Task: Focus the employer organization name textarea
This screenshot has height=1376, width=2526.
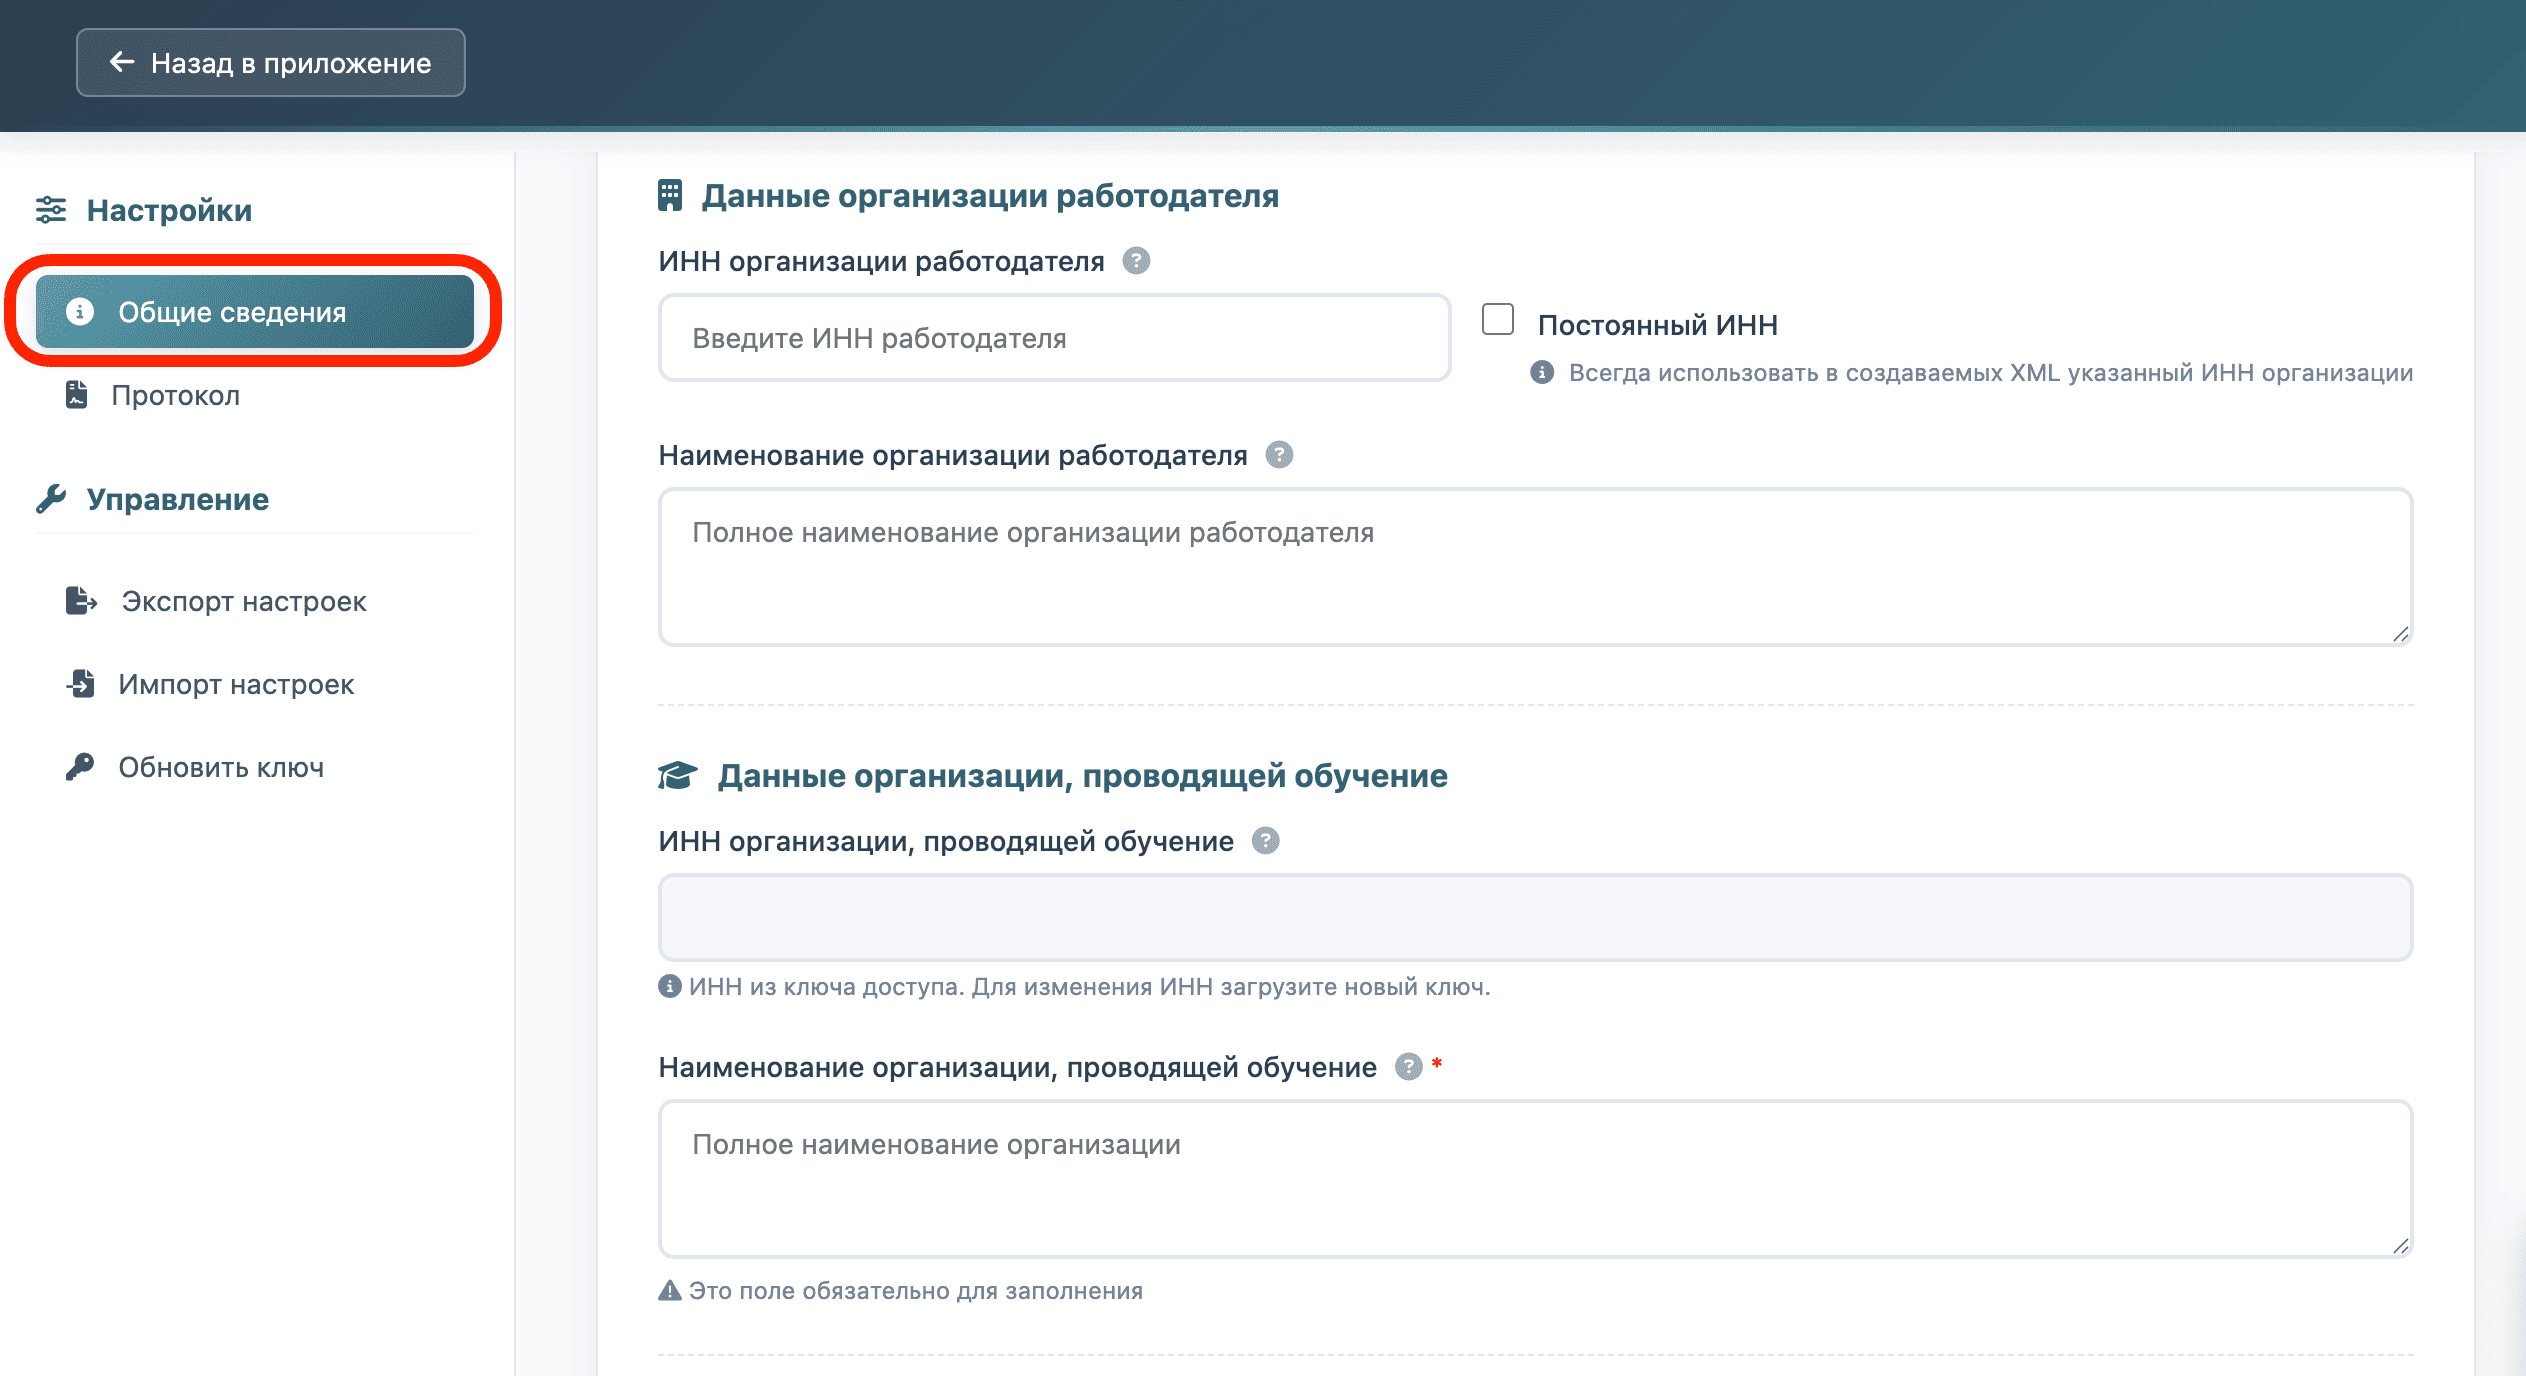Action: (x=1535, y=567)
